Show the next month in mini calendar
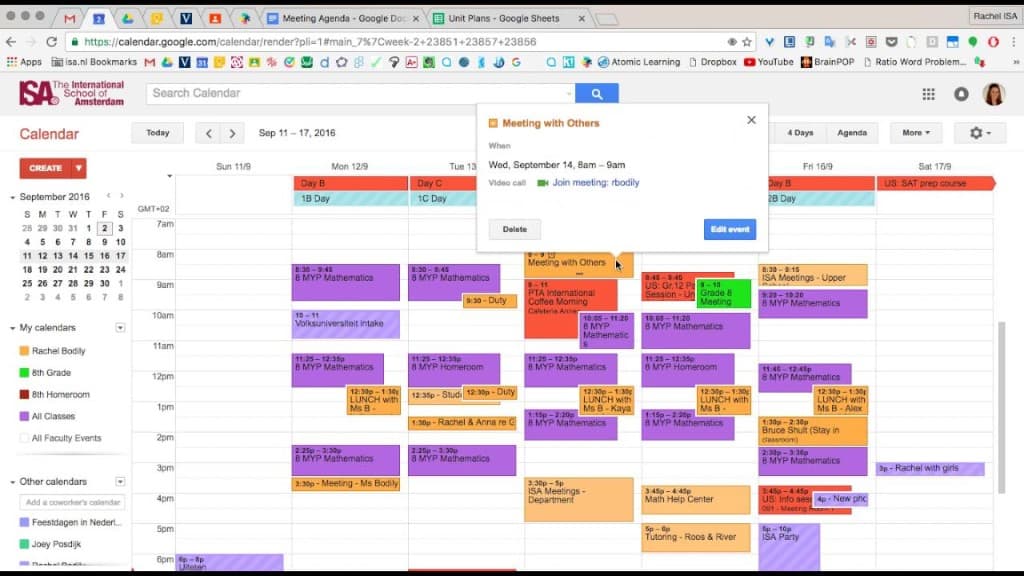 pos(121,196)
